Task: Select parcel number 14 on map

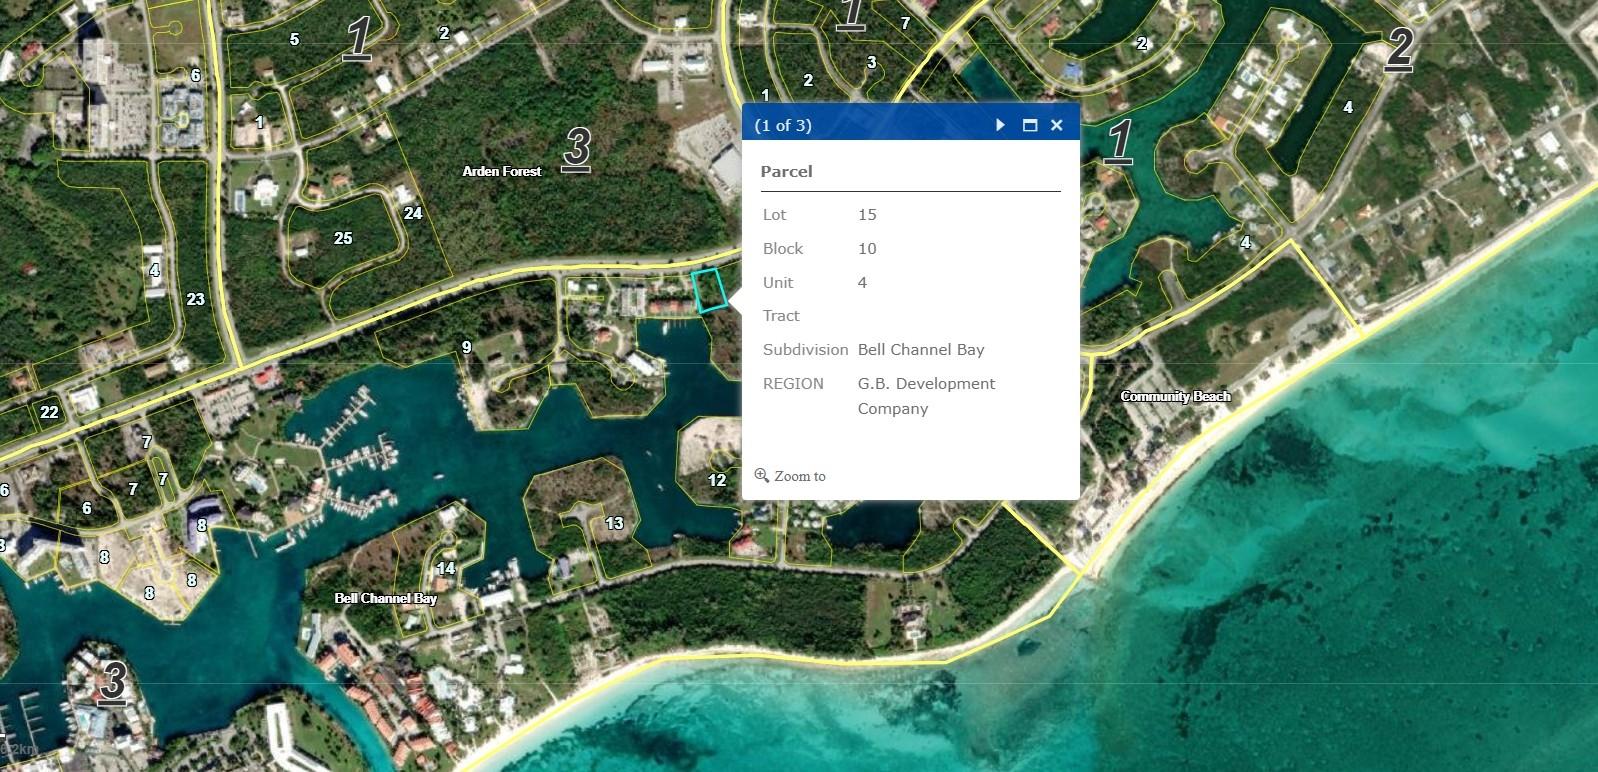Action: (x=445, y=568)
